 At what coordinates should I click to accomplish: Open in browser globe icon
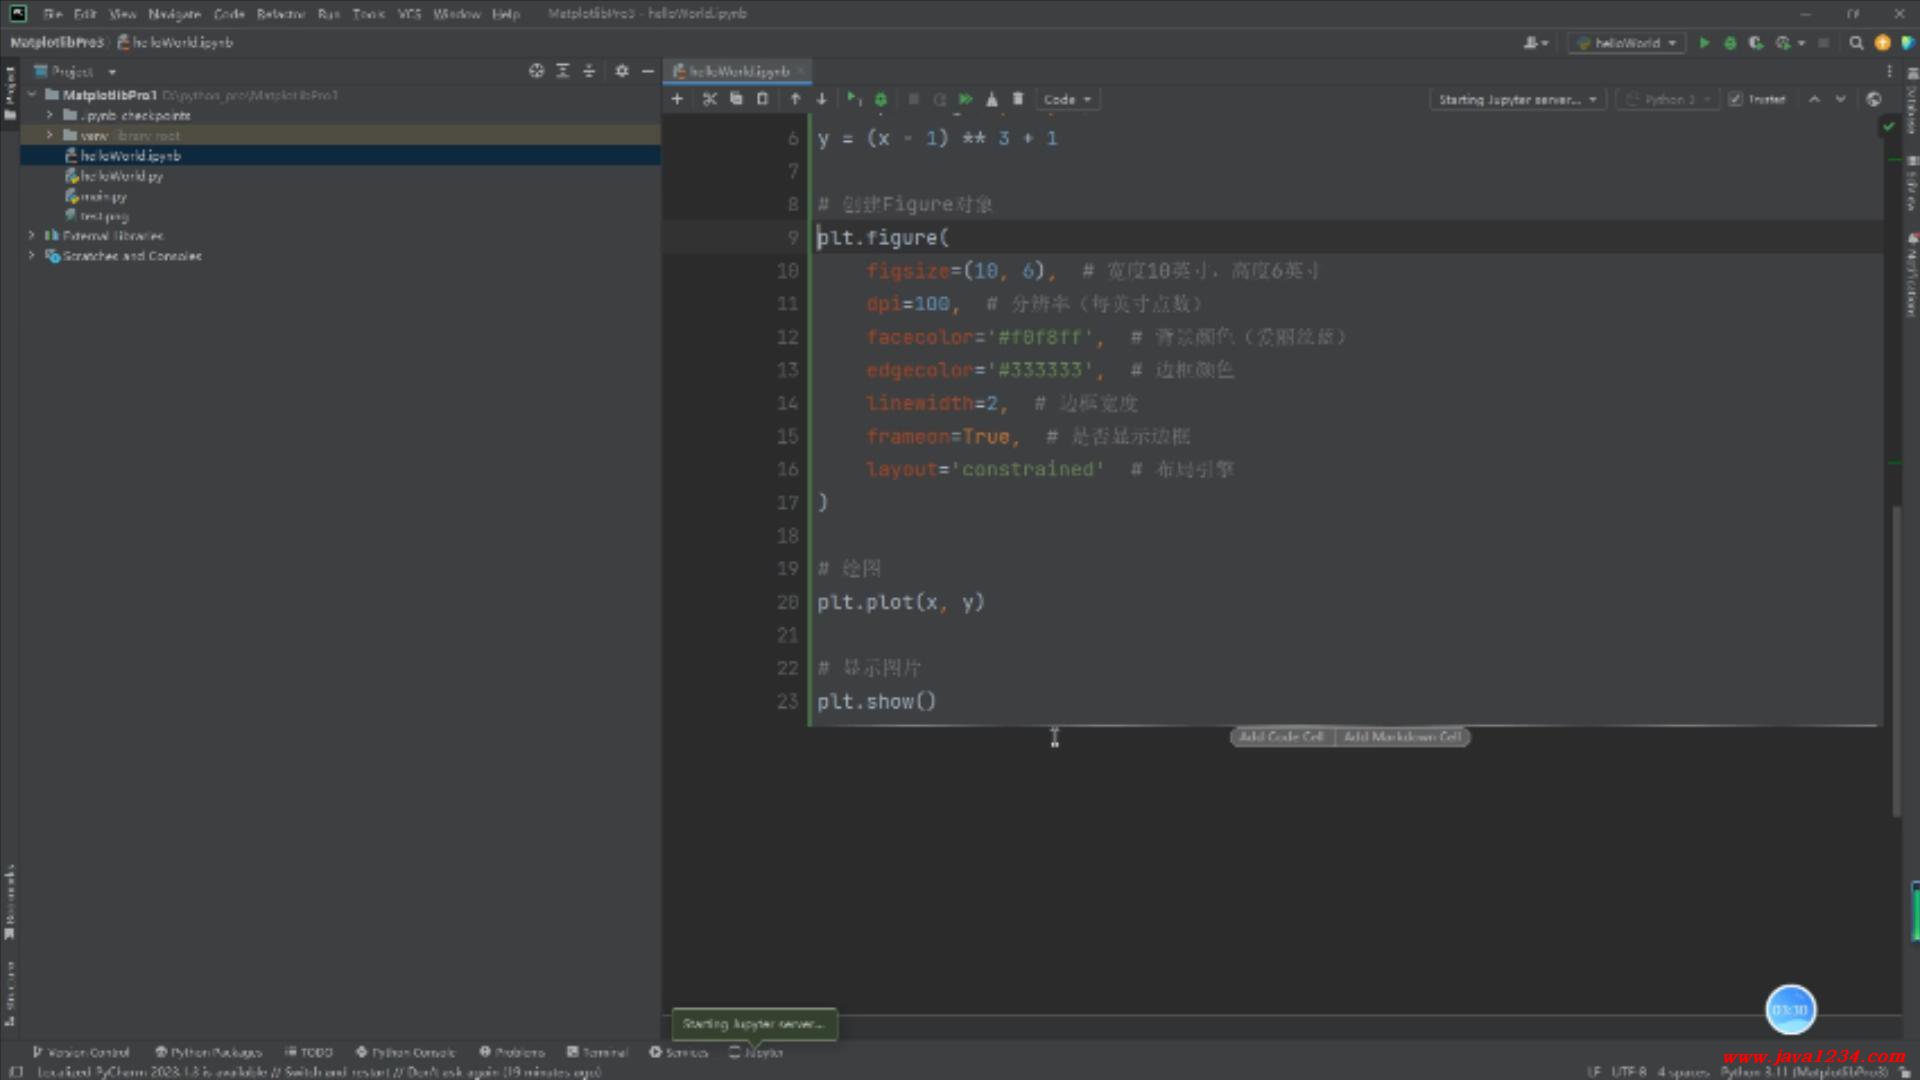coord(1873,99)
